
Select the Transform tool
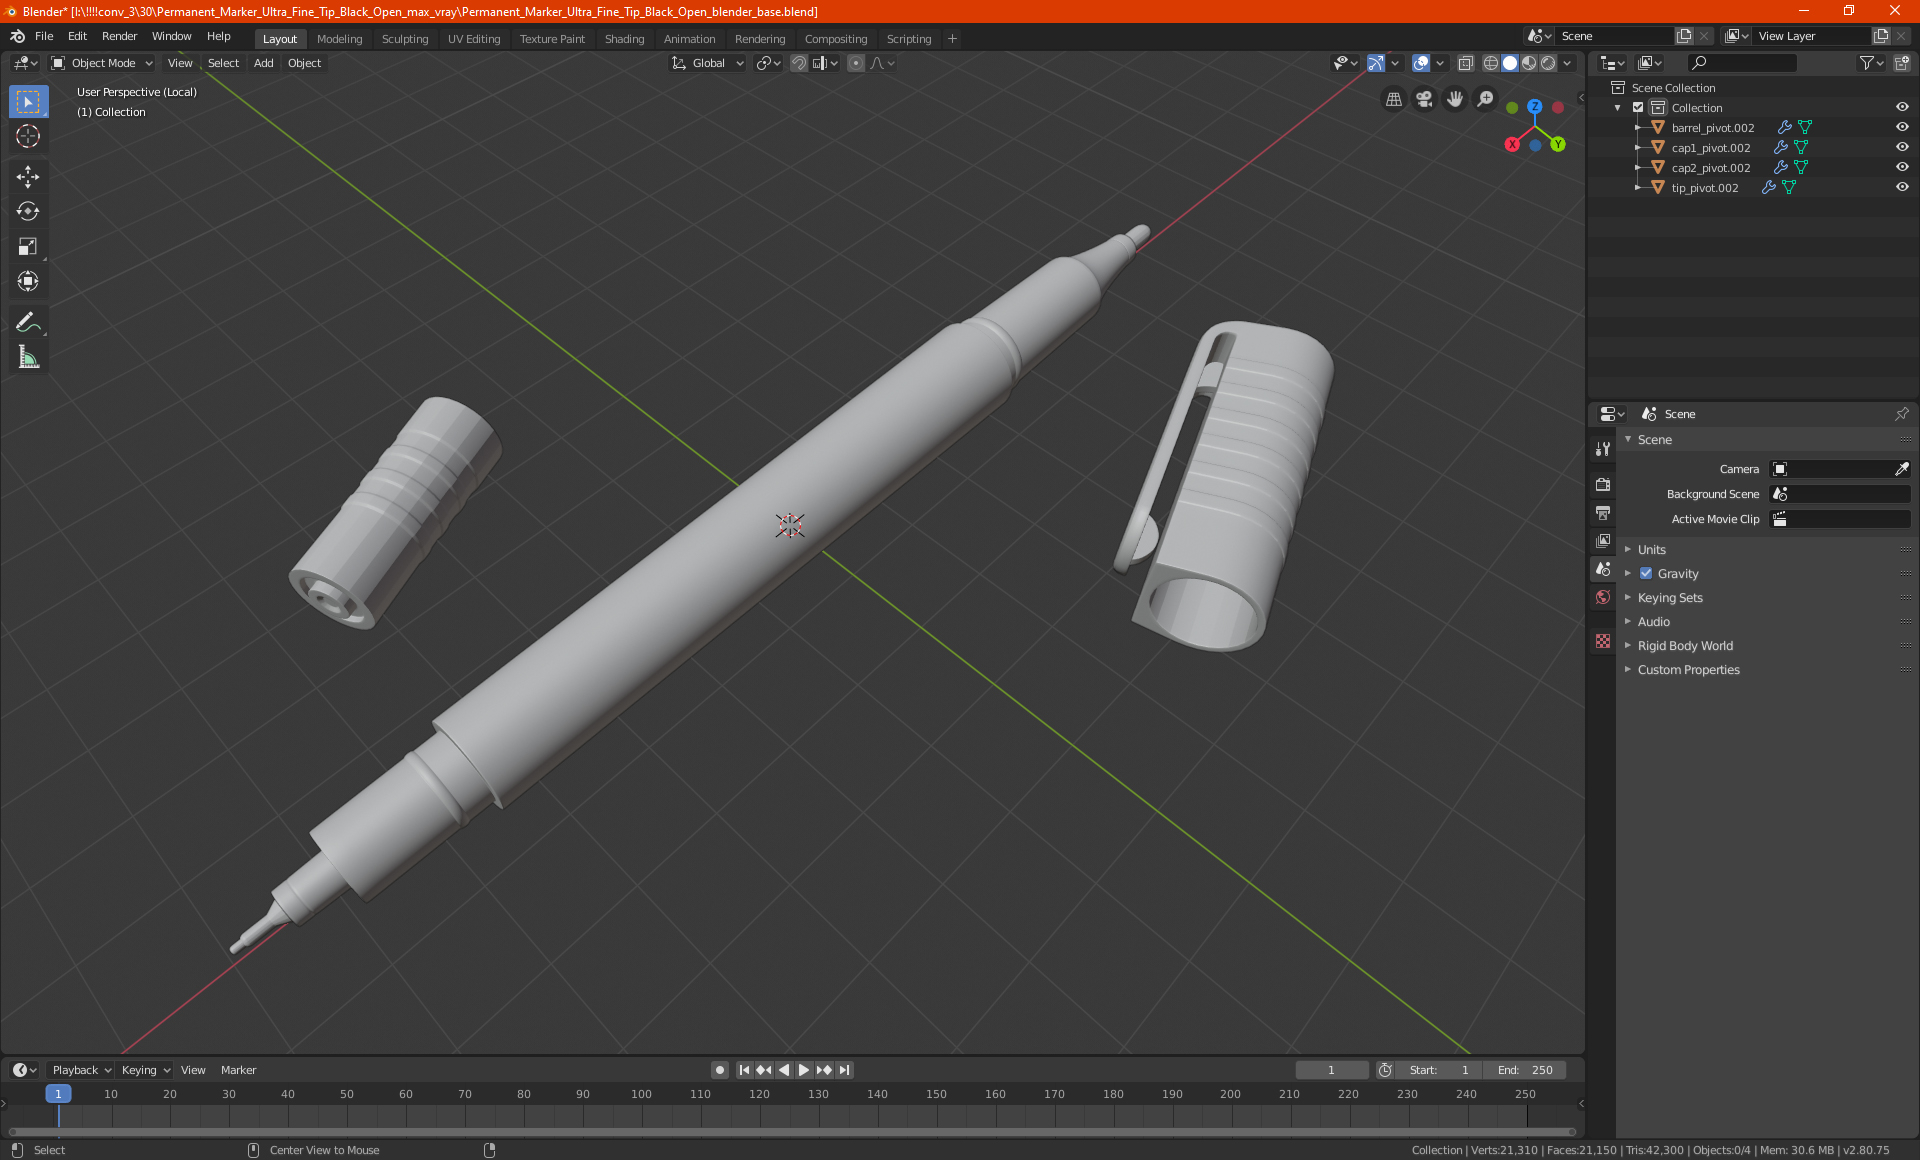28,282
